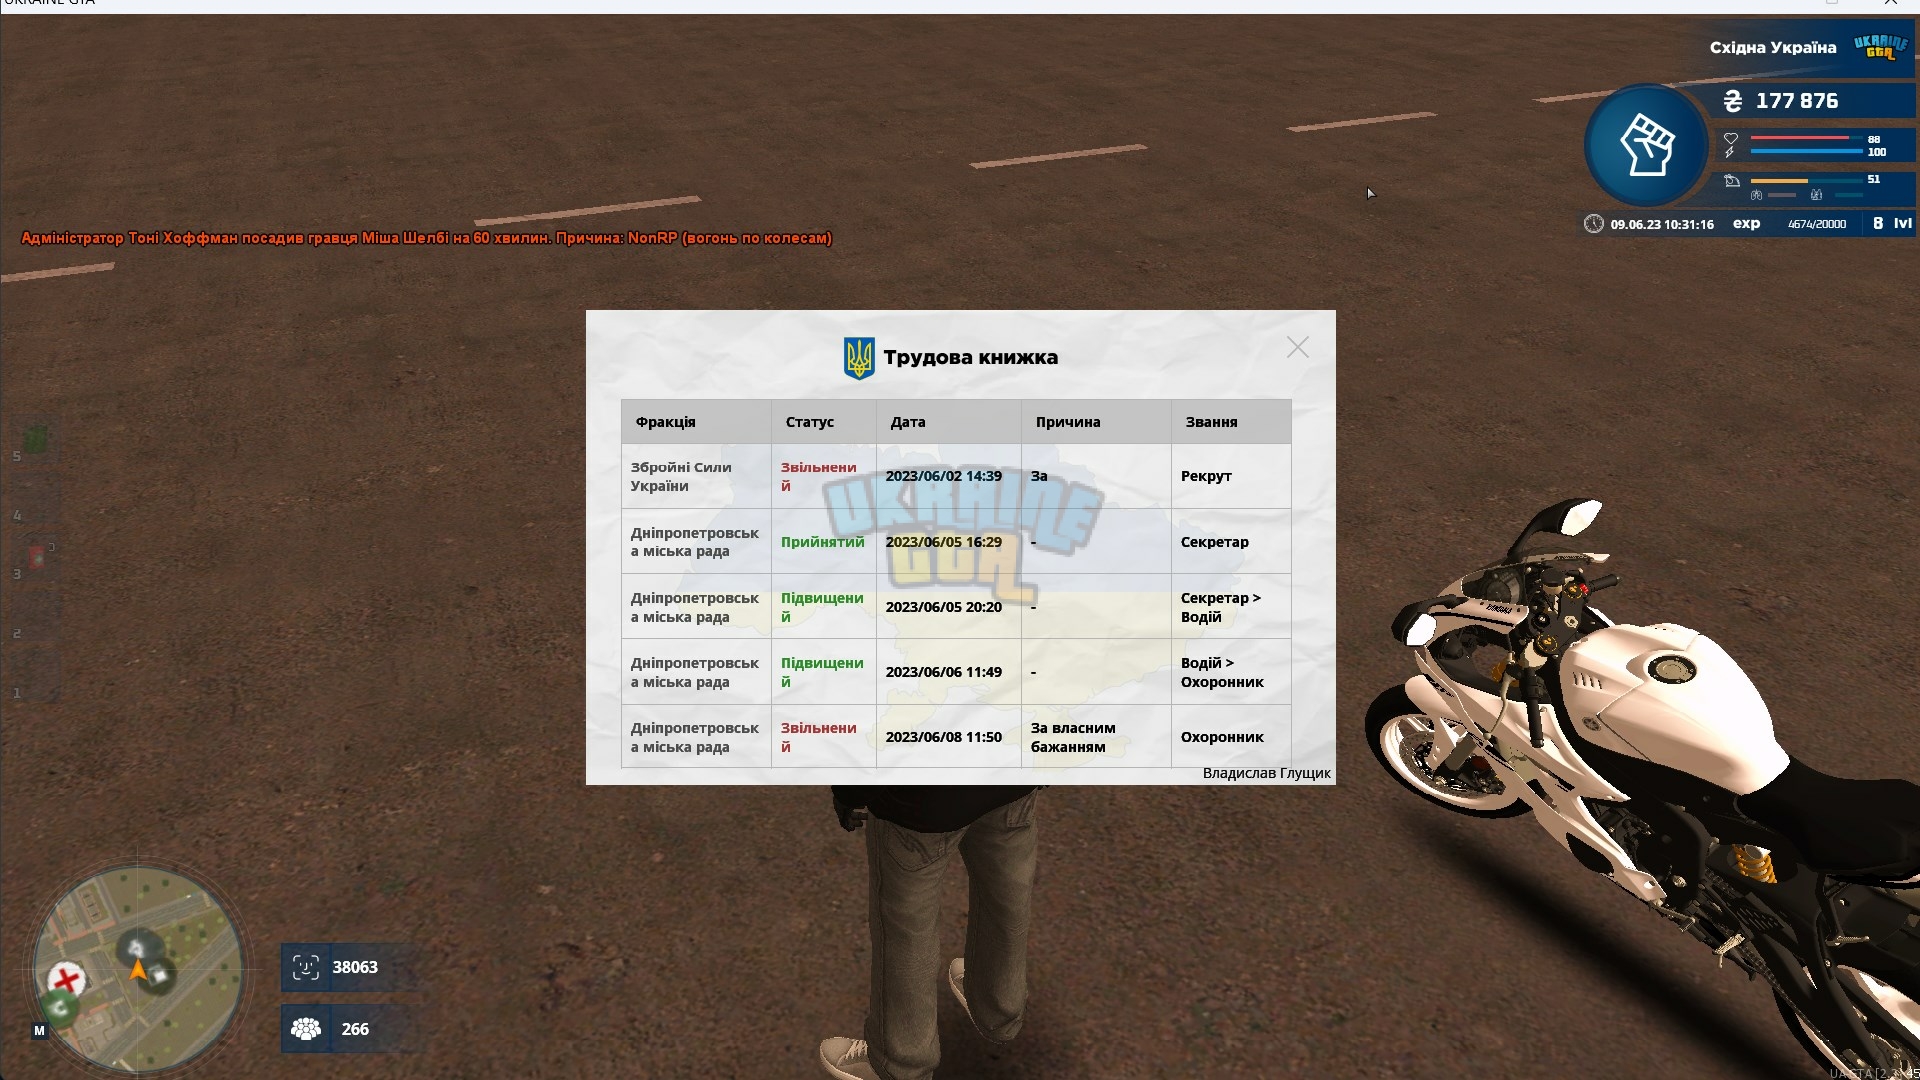Viewport: 1920px width, 1080px height.
Task: Click the Звільнений status dated 2023/06/02
Action: point(819,477)
